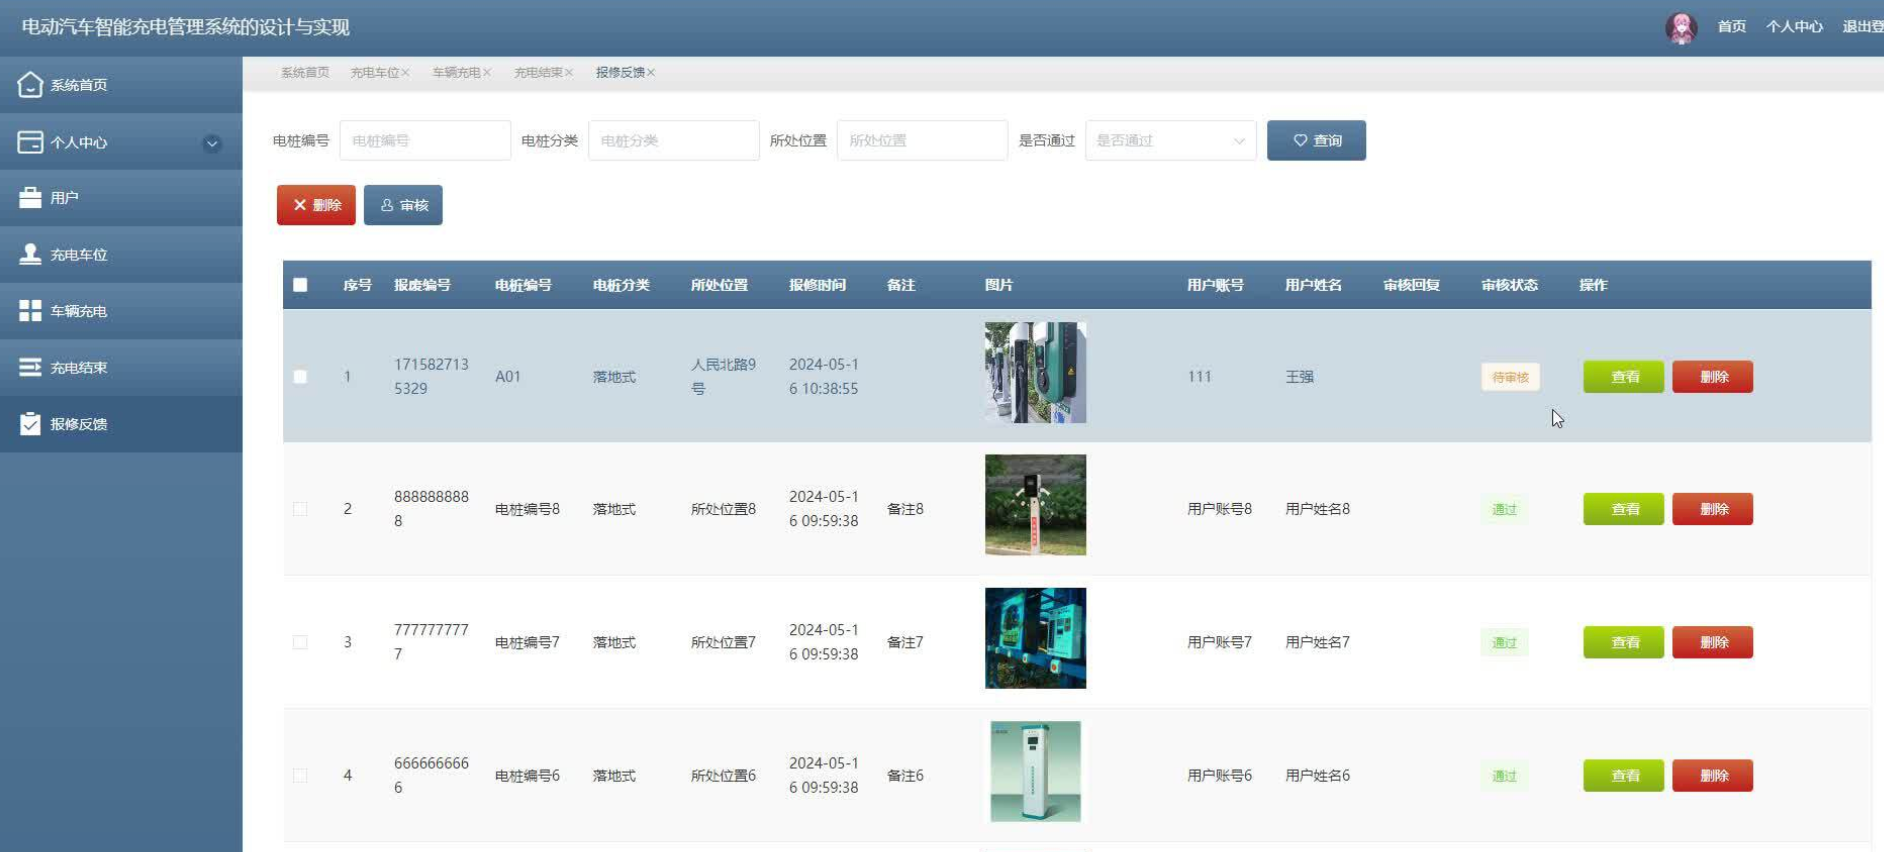1884x852 pixels.
Task: Click the red 删除 batch delete button
Action: [x=316, y=205]
